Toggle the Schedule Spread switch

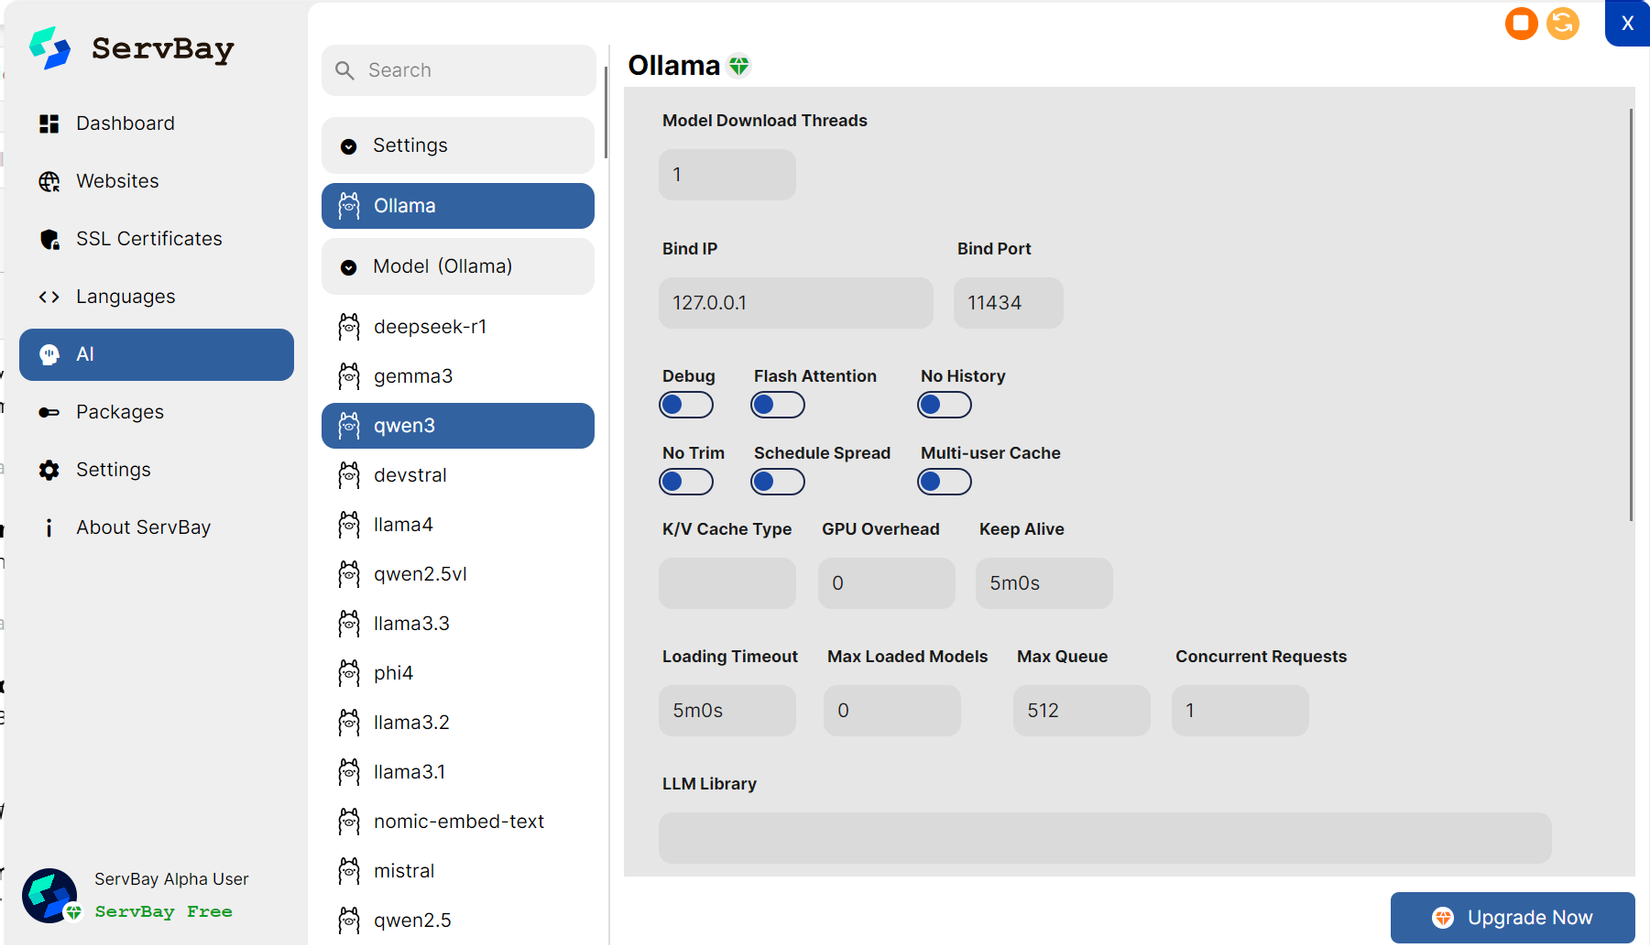778,482
